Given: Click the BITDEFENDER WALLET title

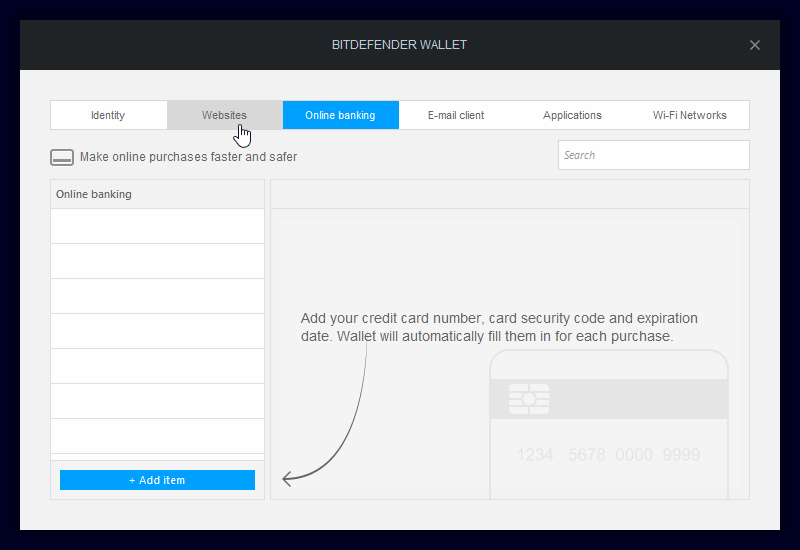Looking at the screenshot, I should [x=399, y=45].
